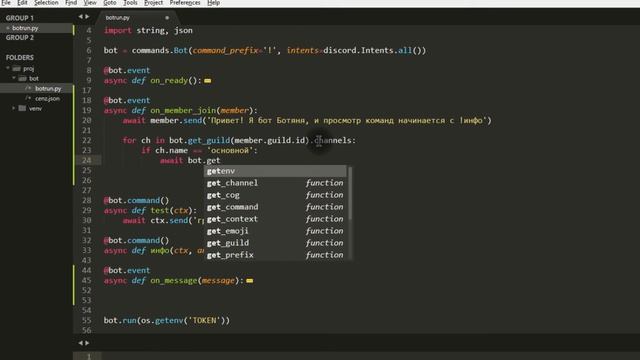Open the Edit menu
640x360 pixels.
(x=22, y=2)
